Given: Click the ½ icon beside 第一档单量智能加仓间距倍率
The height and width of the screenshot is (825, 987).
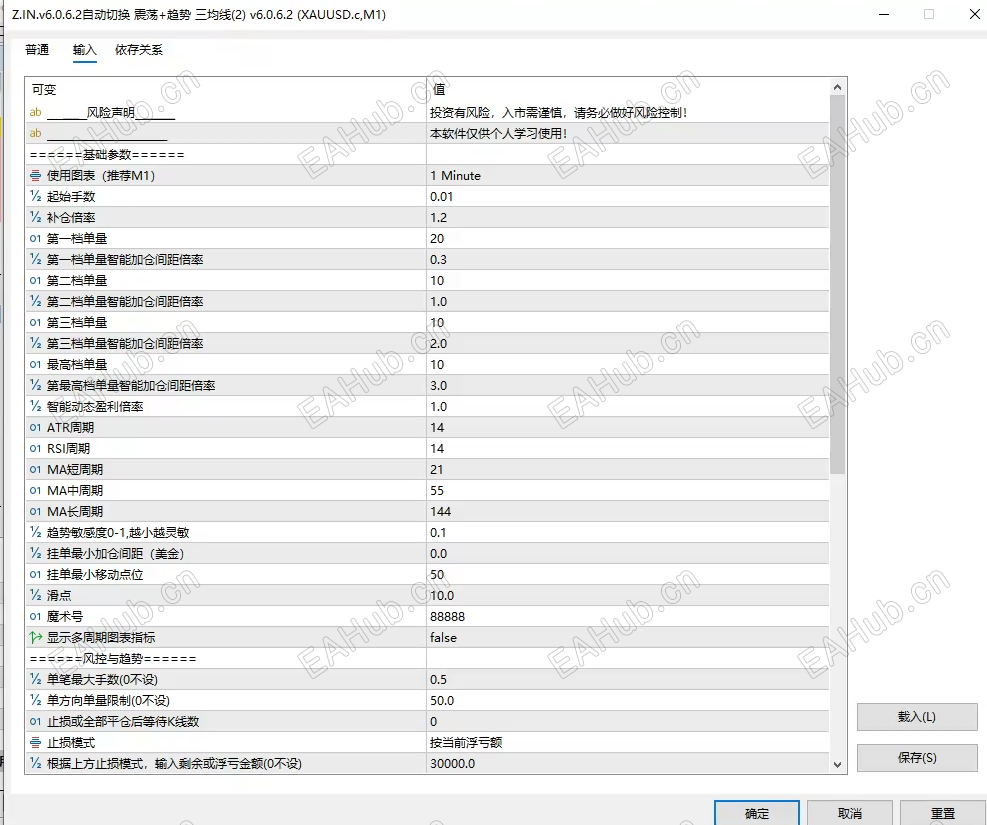Looking at the screenshot, I should coord(35,259).
